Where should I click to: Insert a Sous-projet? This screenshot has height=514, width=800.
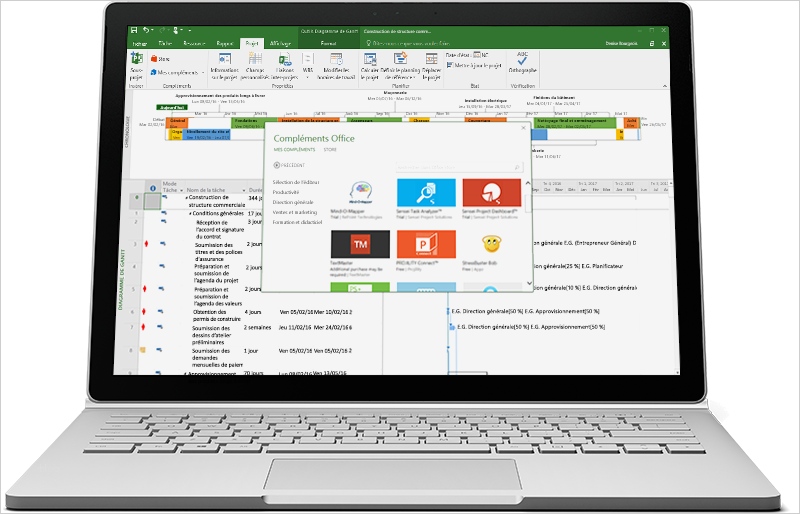[x=136, y=66]
